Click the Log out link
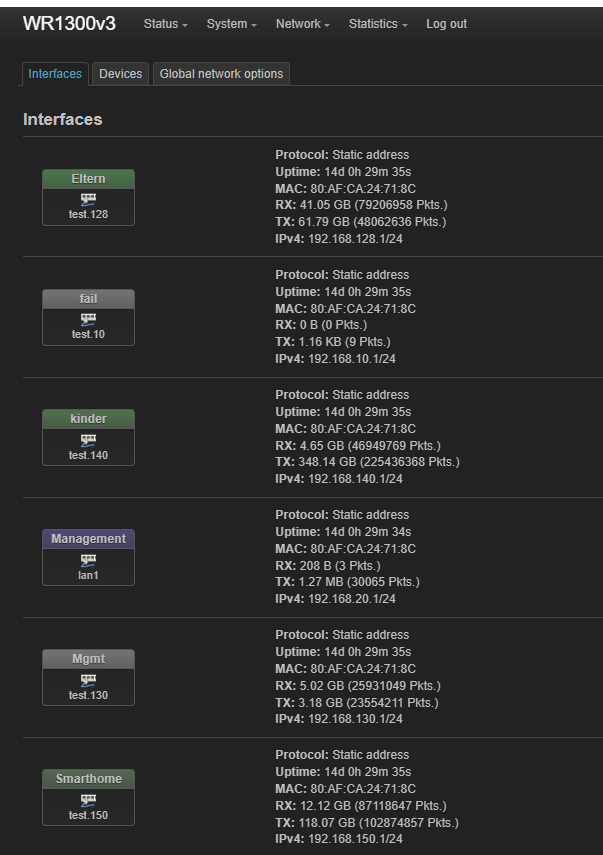The width and height of the screenshot is (603, 855). pos(447,24)
